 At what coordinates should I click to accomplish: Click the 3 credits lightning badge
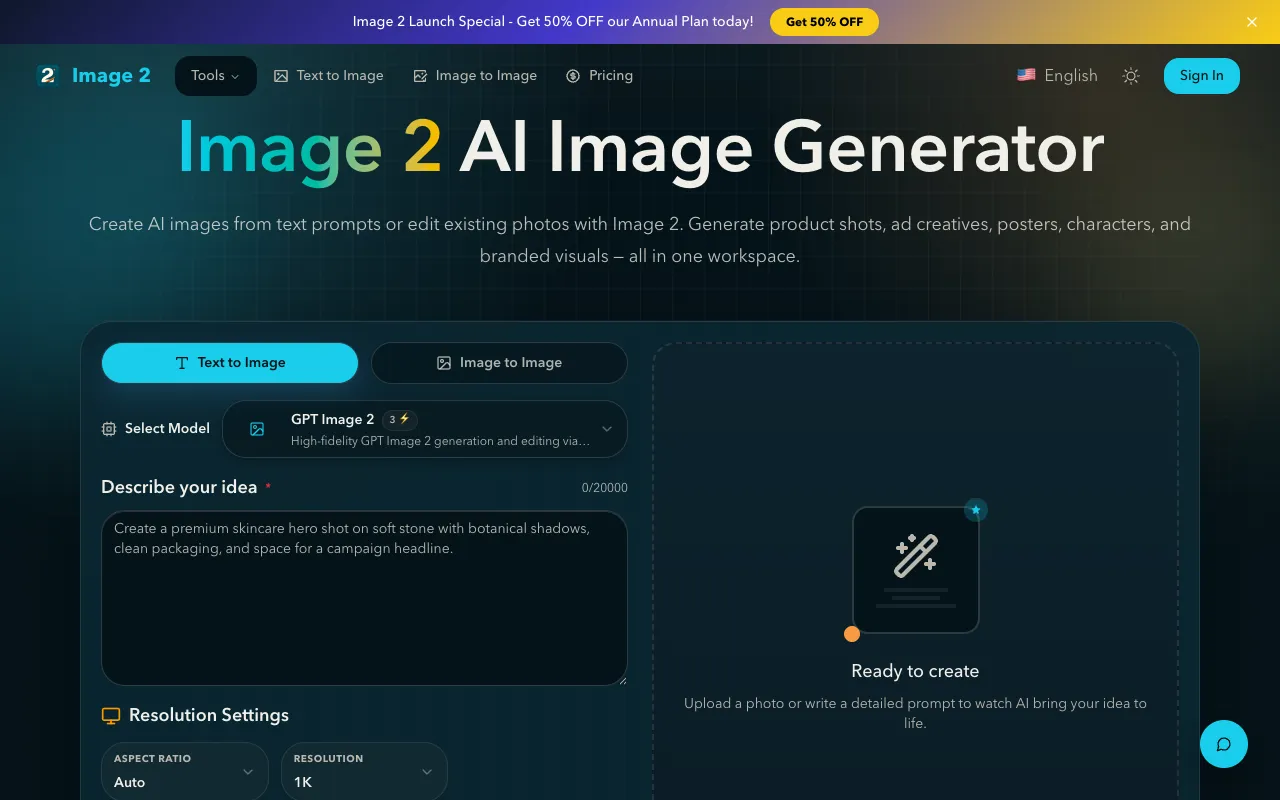coord(400,420)
